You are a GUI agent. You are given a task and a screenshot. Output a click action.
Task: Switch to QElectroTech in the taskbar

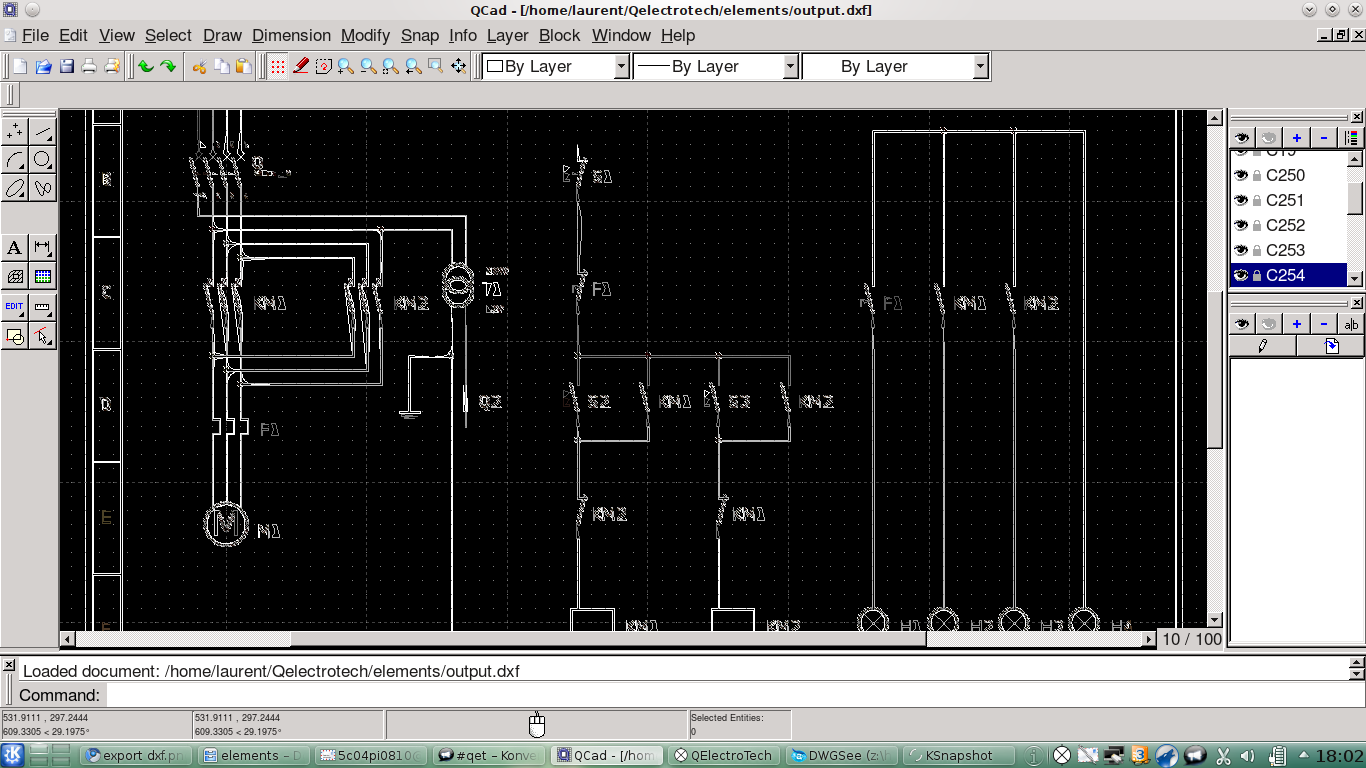(x=722, y=756)
